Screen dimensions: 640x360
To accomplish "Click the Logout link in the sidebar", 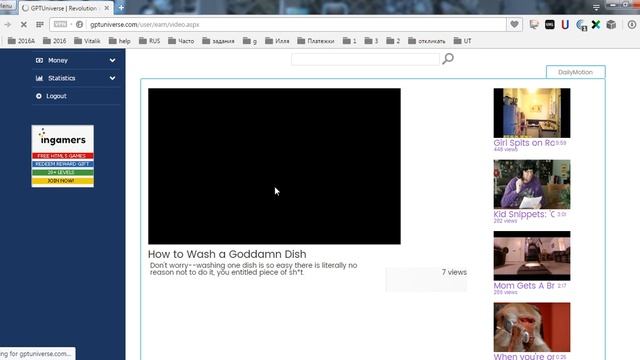I will coord(56,96).
